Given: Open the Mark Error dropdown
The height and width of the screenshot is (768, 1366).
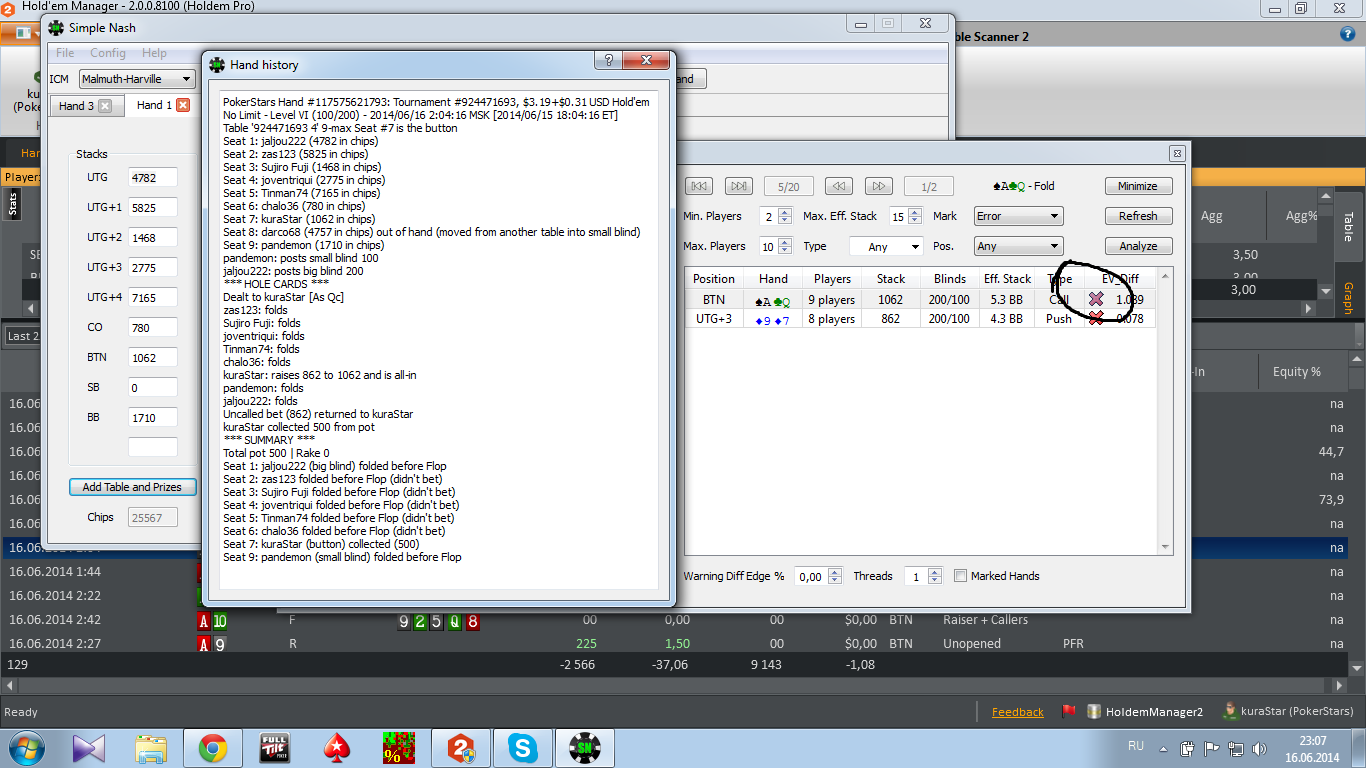Looking at the screenshot, I should pyautogui.click(x=1018, y=216).
